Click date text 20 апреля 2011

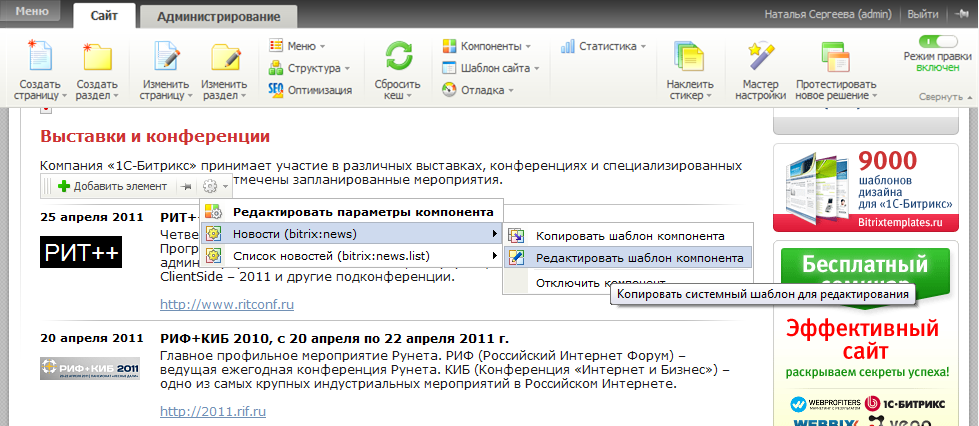pos(92,339)
